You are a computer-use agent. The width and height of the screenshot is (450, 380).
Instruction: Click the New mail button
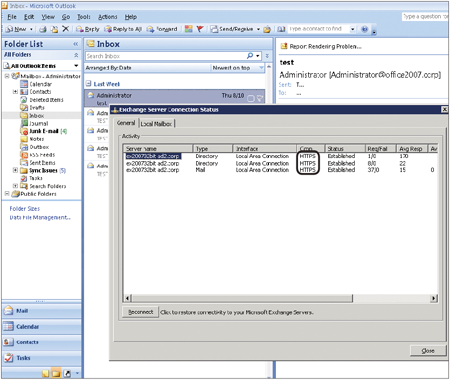coord(16,29)
